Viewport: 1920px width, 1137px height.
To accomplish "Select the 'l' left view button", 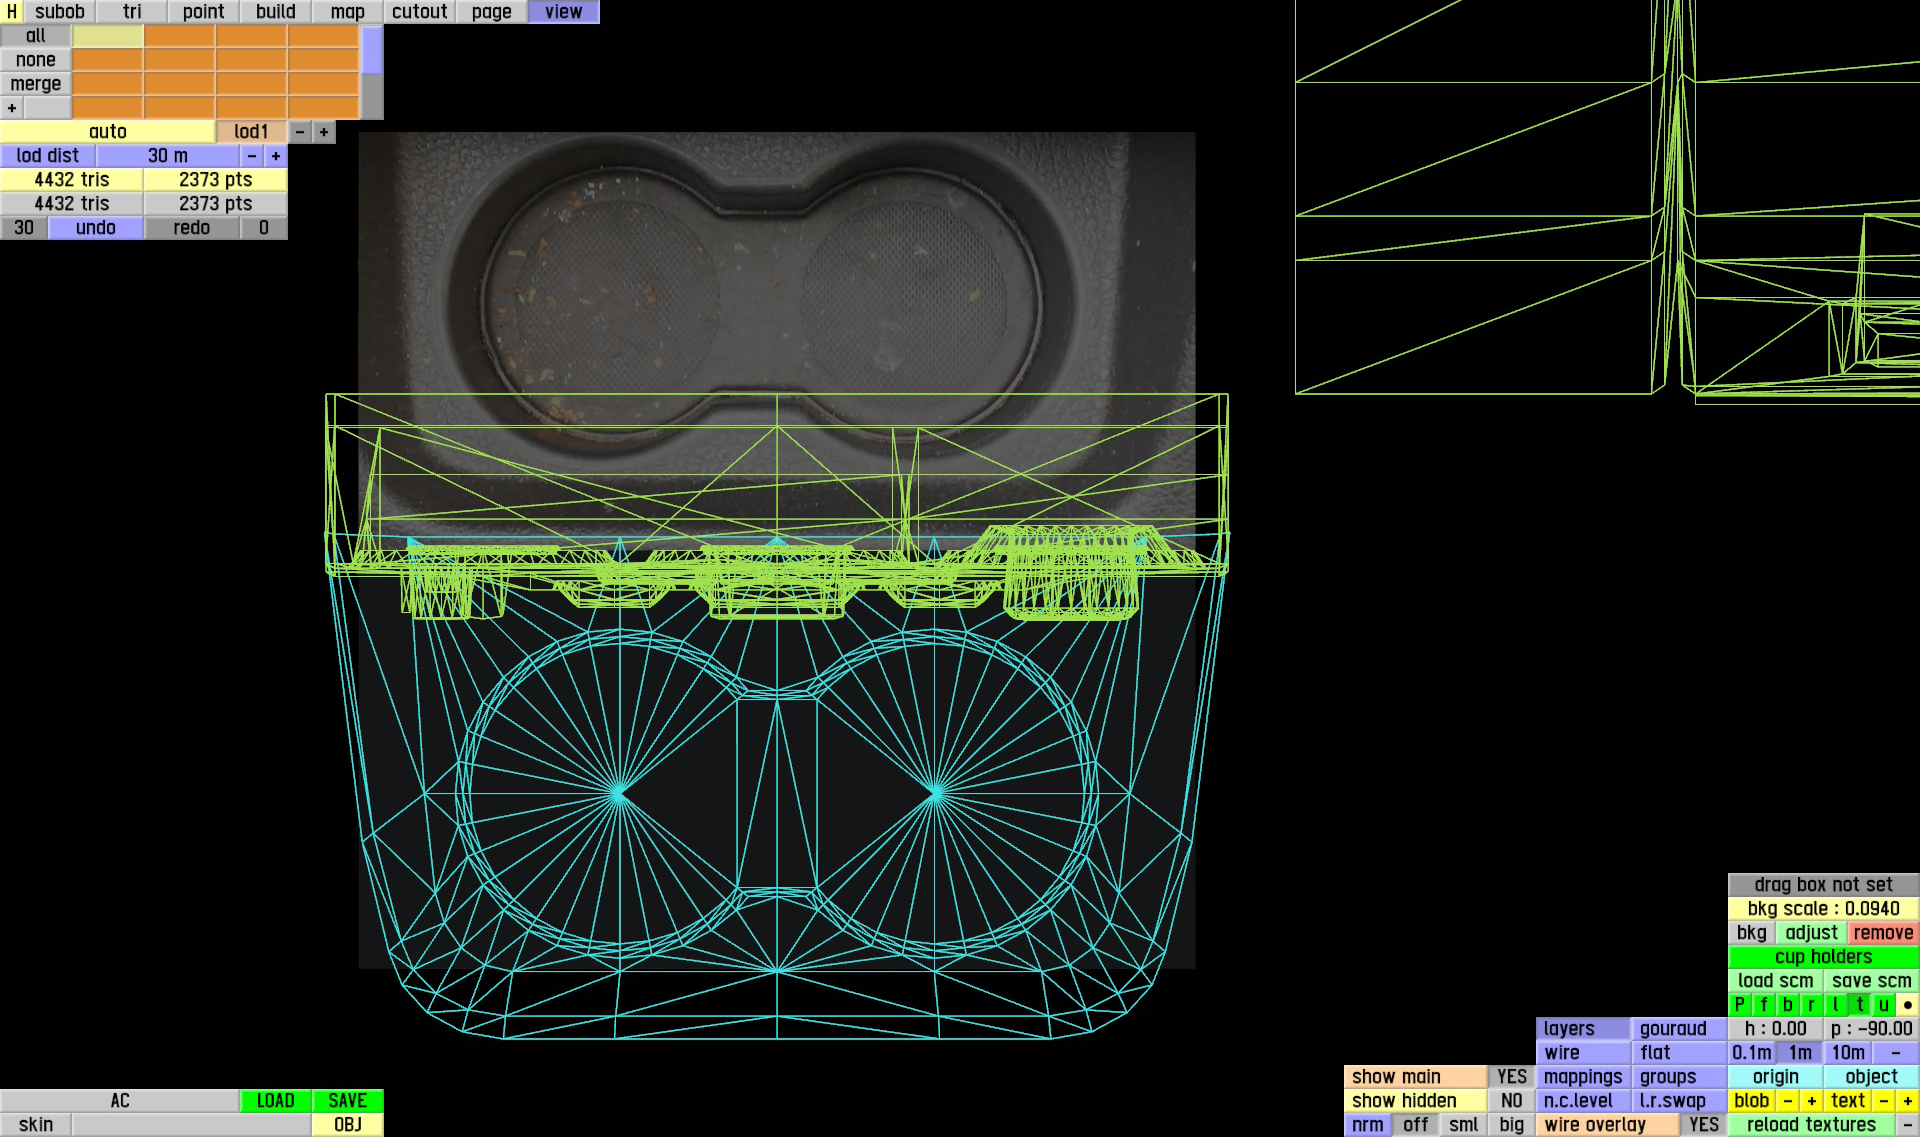I will [x=1835, y=1005].
